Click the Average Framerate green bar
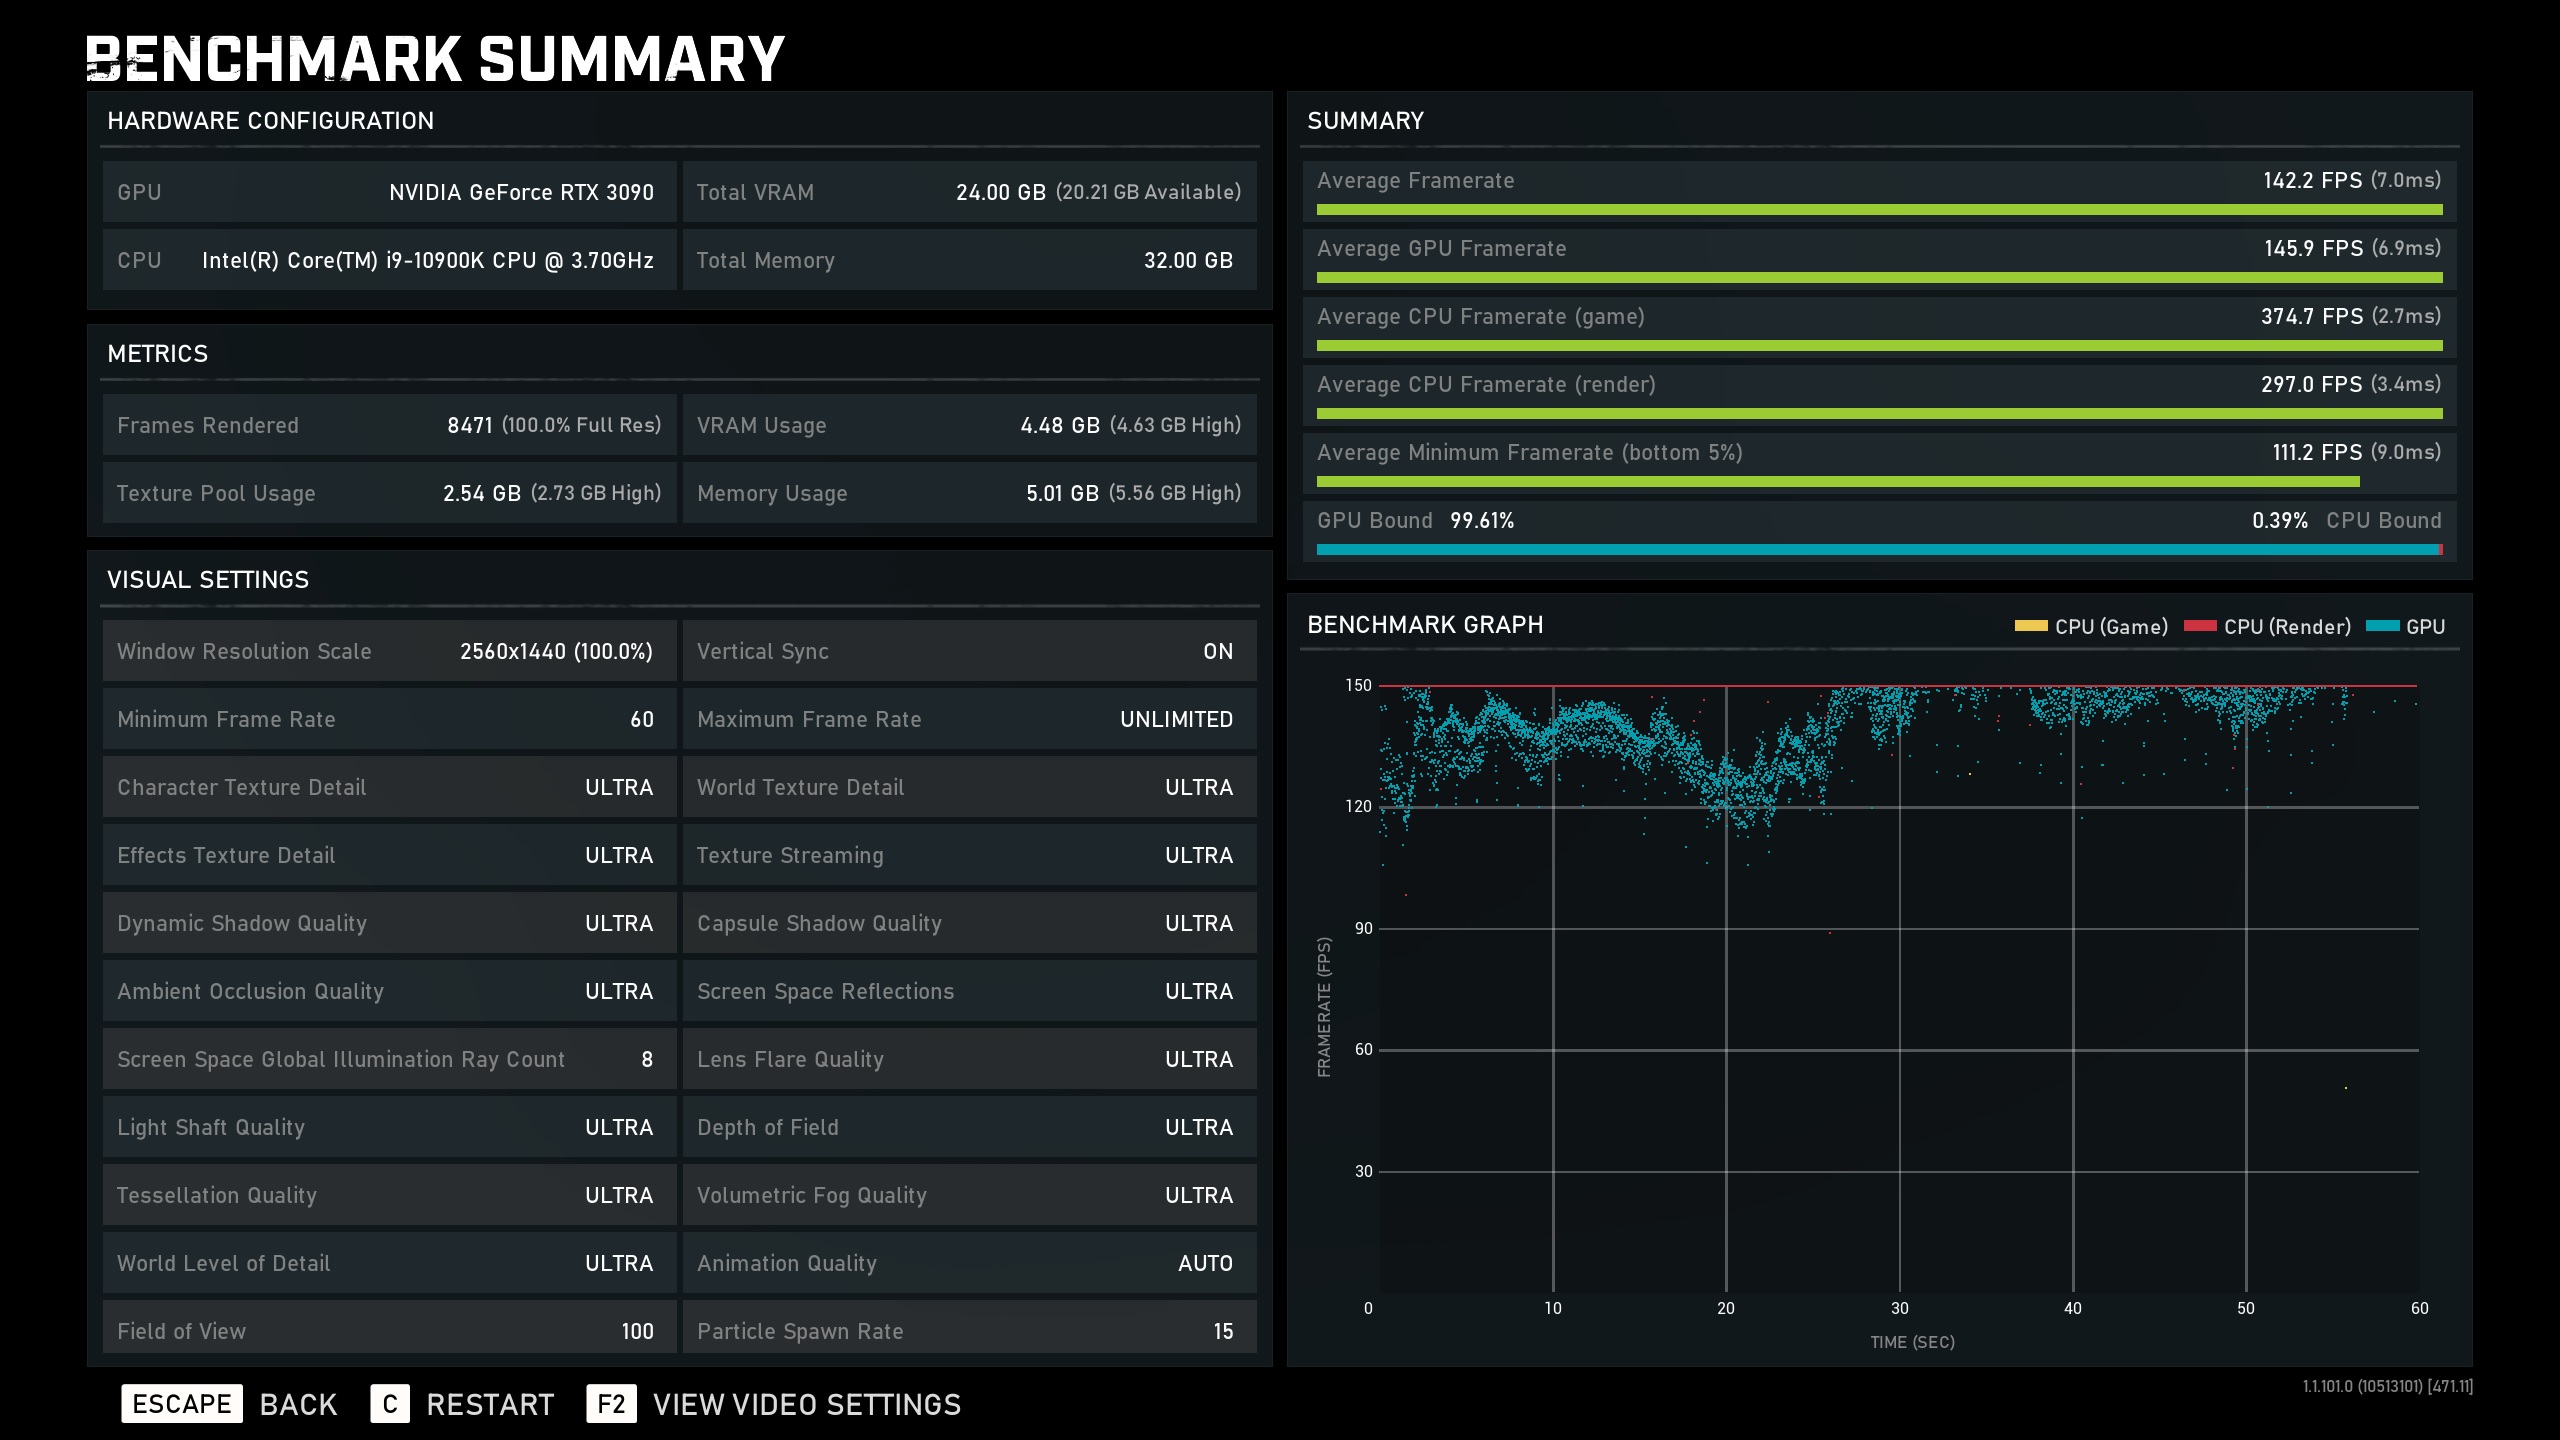The image size is (2560, 1440). coord(1878,210)
